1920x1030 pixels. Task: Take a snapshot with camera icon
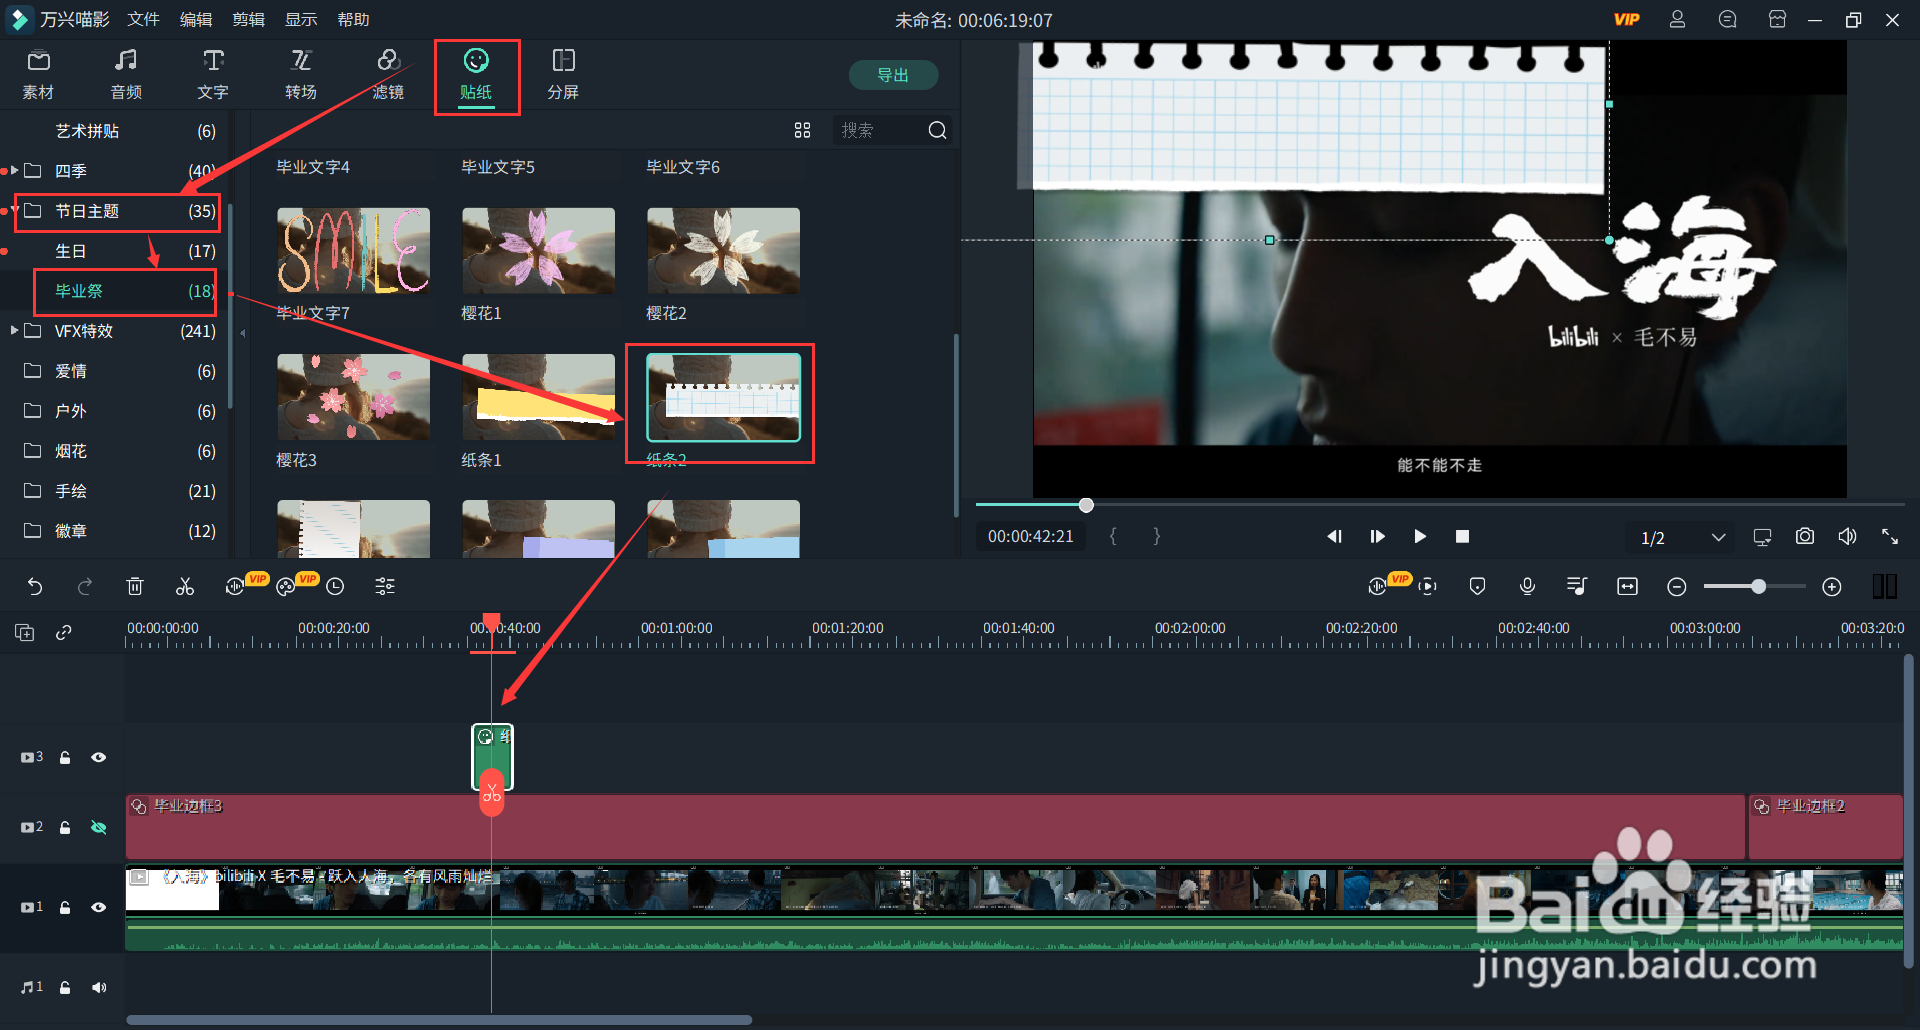pos(1805,537)
